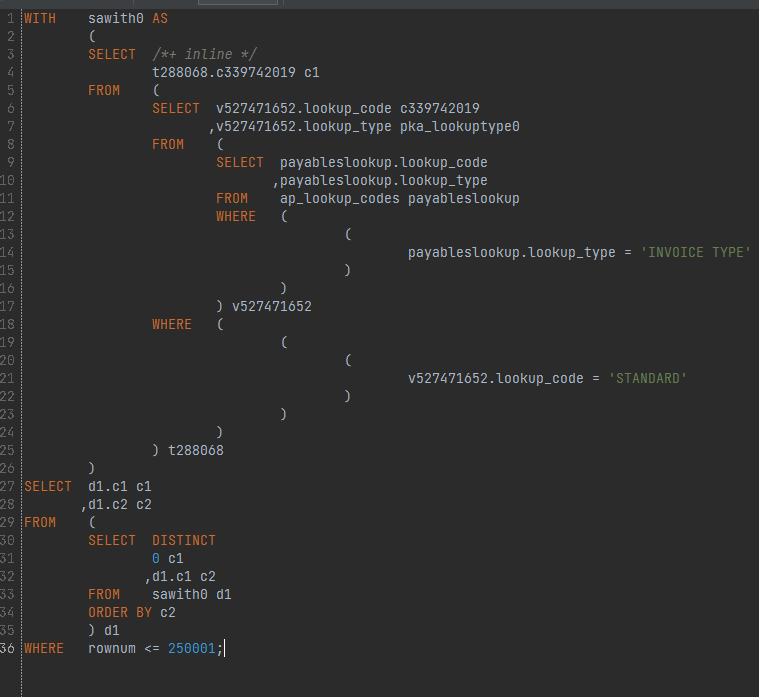Click 'pka_lookuptype0' alias

coord(459,127)
